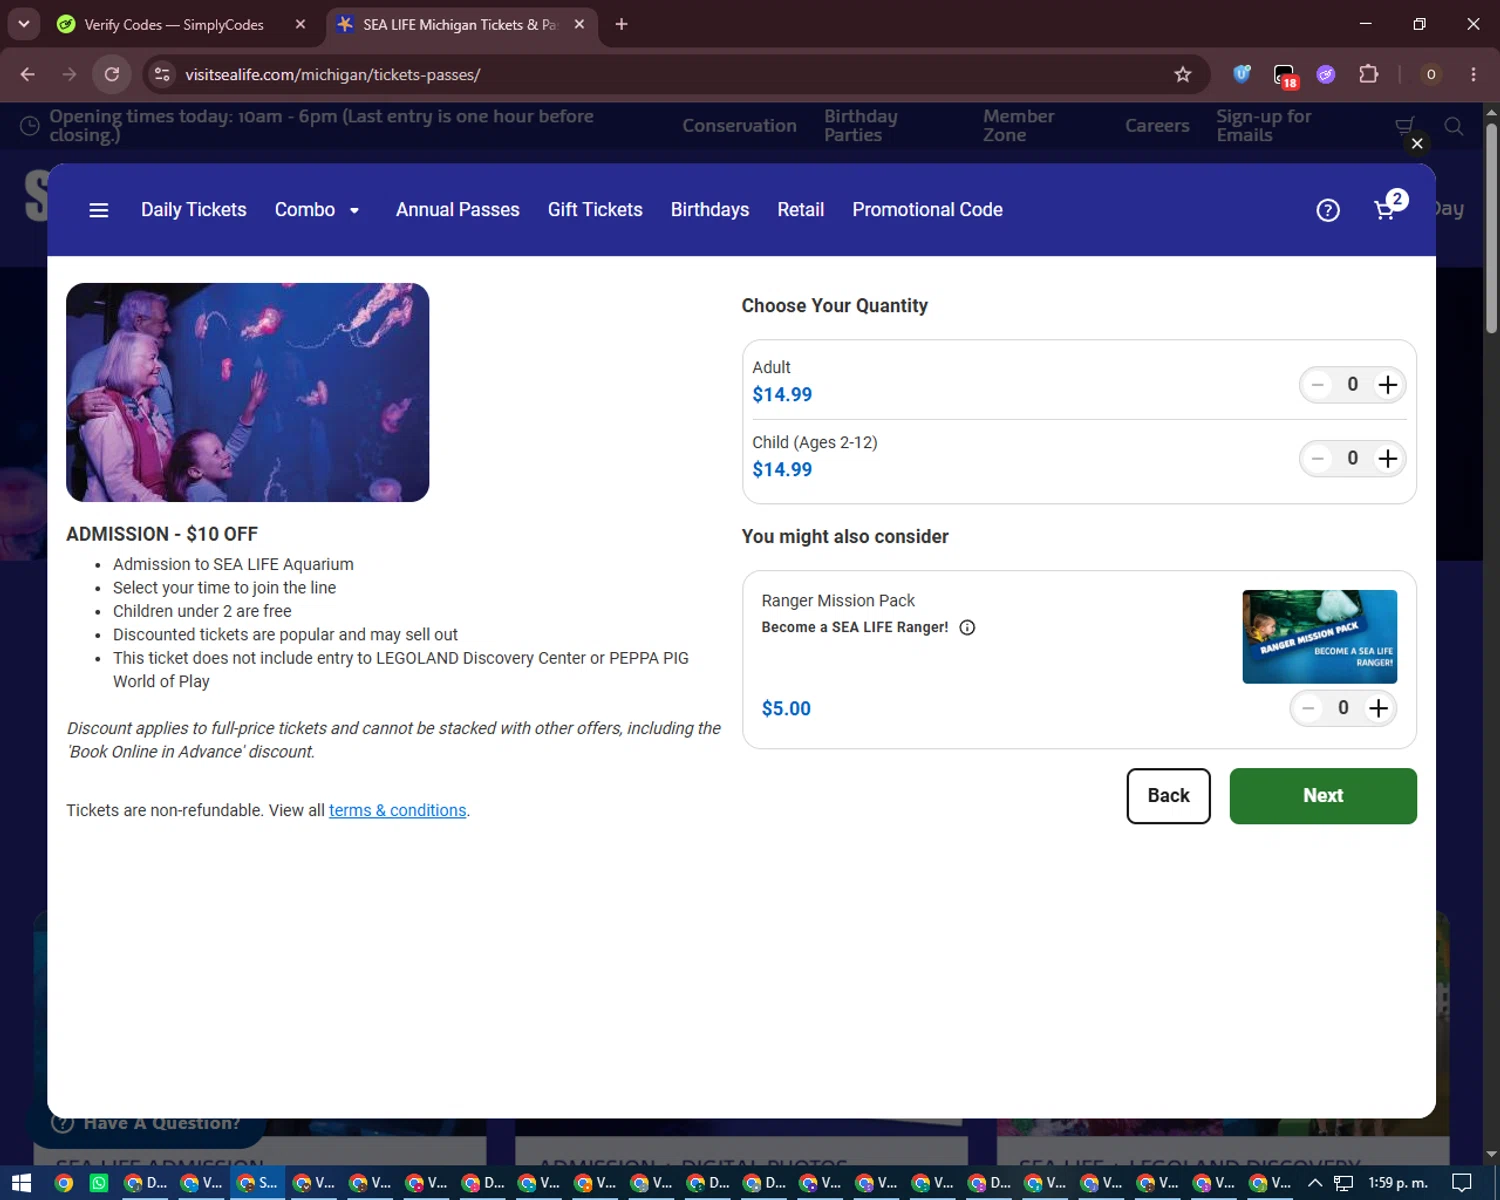
Task: Open Gift Tickets section
Action: (x=595, y=210)
